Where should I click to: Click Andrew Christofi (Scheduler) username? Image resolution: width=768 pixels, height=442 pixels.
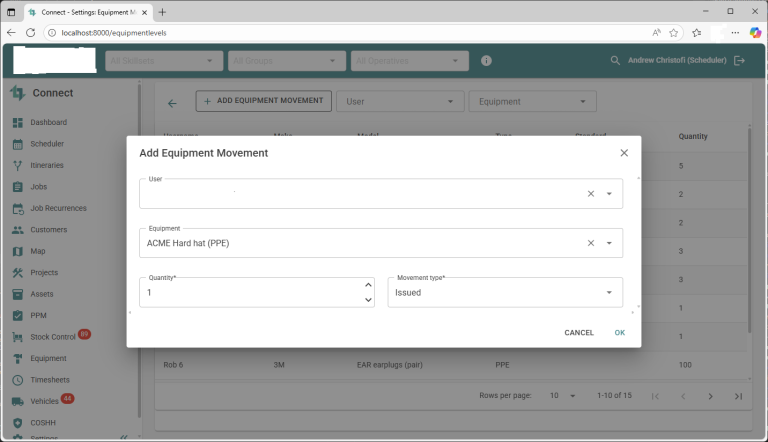(x=677, y=60)
